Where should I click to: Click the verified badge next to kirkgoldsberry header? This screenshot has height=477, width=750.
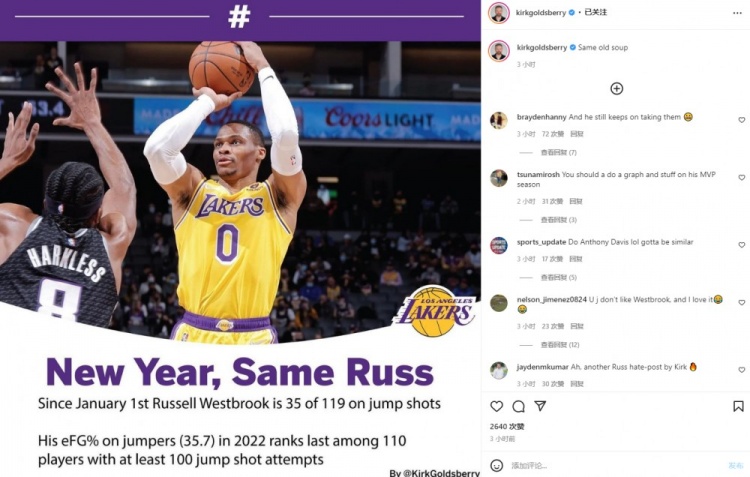coord(571,13)
